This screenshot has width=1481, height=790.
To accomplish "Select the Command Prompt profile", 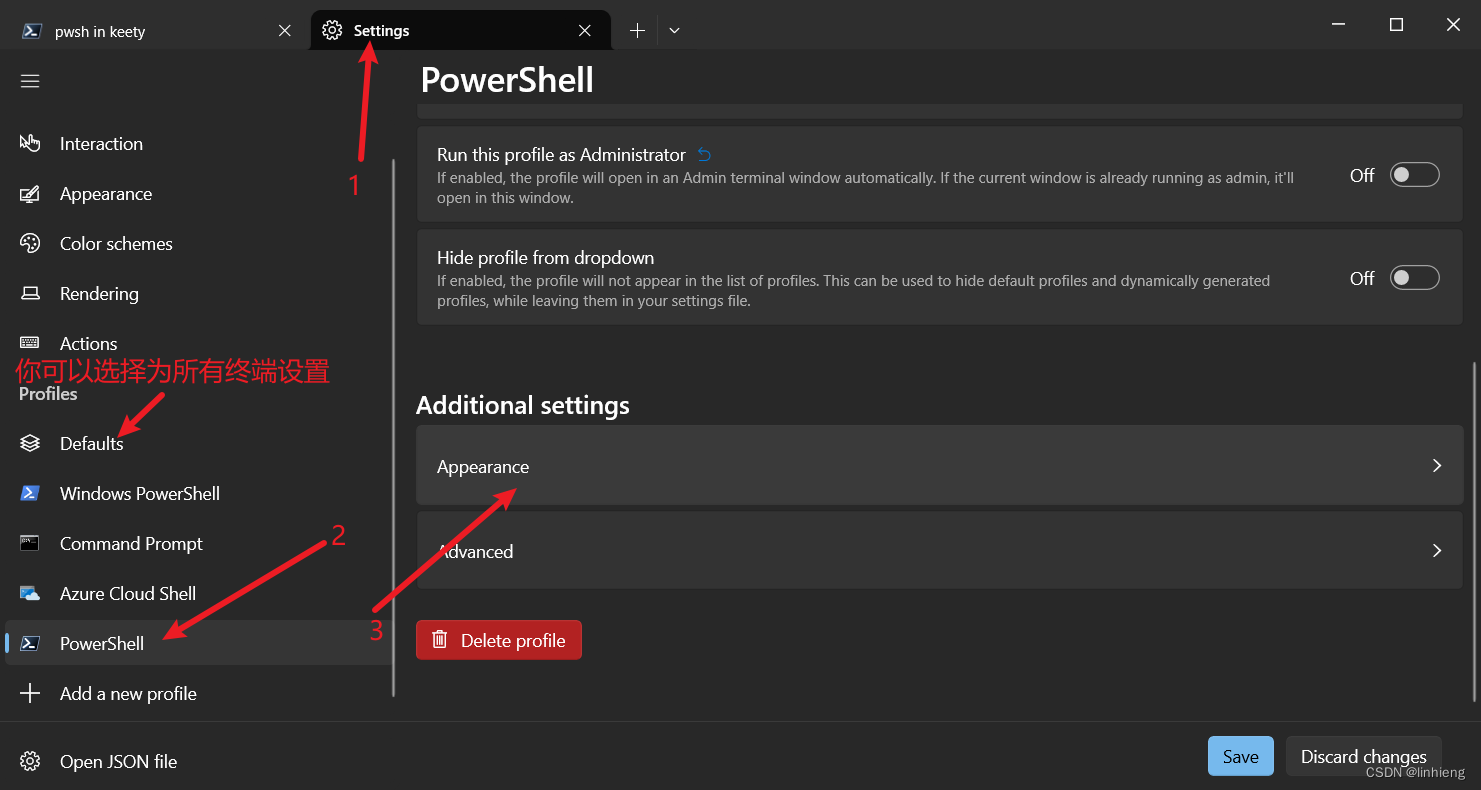I will (x=198, y=543).
